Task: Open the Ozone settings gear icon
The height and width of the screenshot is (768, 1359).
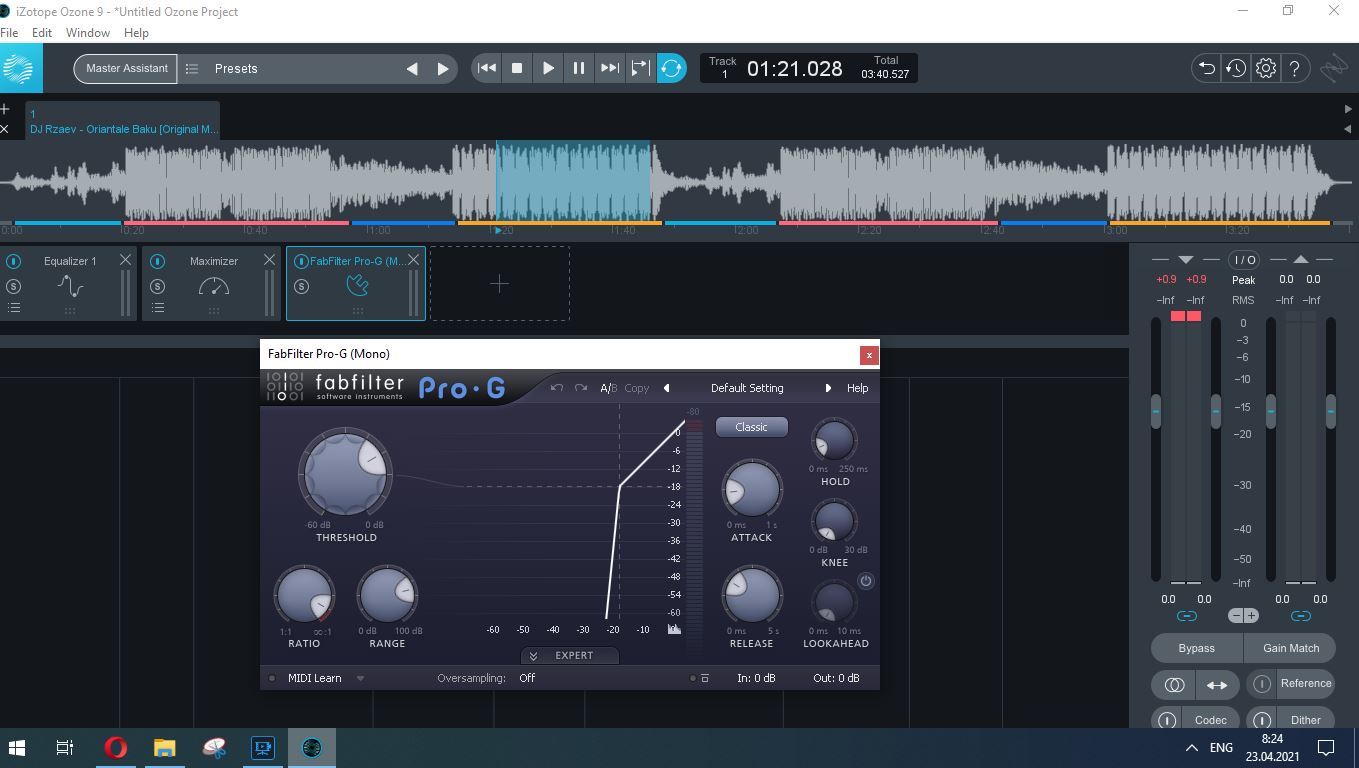Action: [x=1266, y=68]
